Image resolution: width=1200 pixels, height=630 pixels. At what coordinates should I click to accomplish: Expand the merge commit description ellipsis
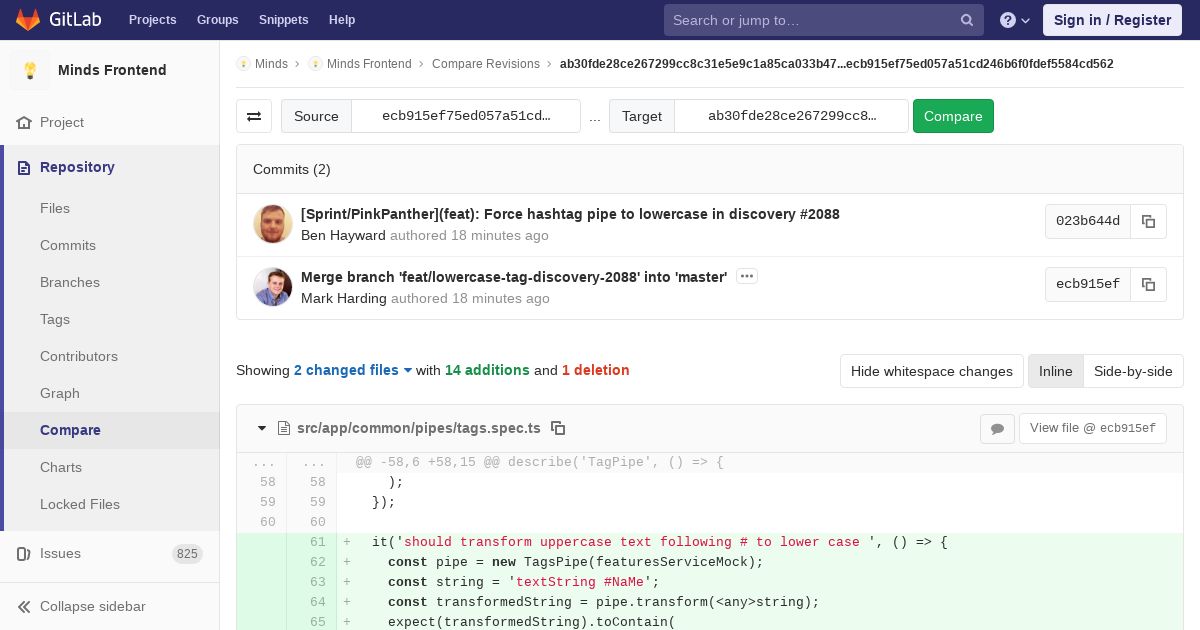pos(746,276)
